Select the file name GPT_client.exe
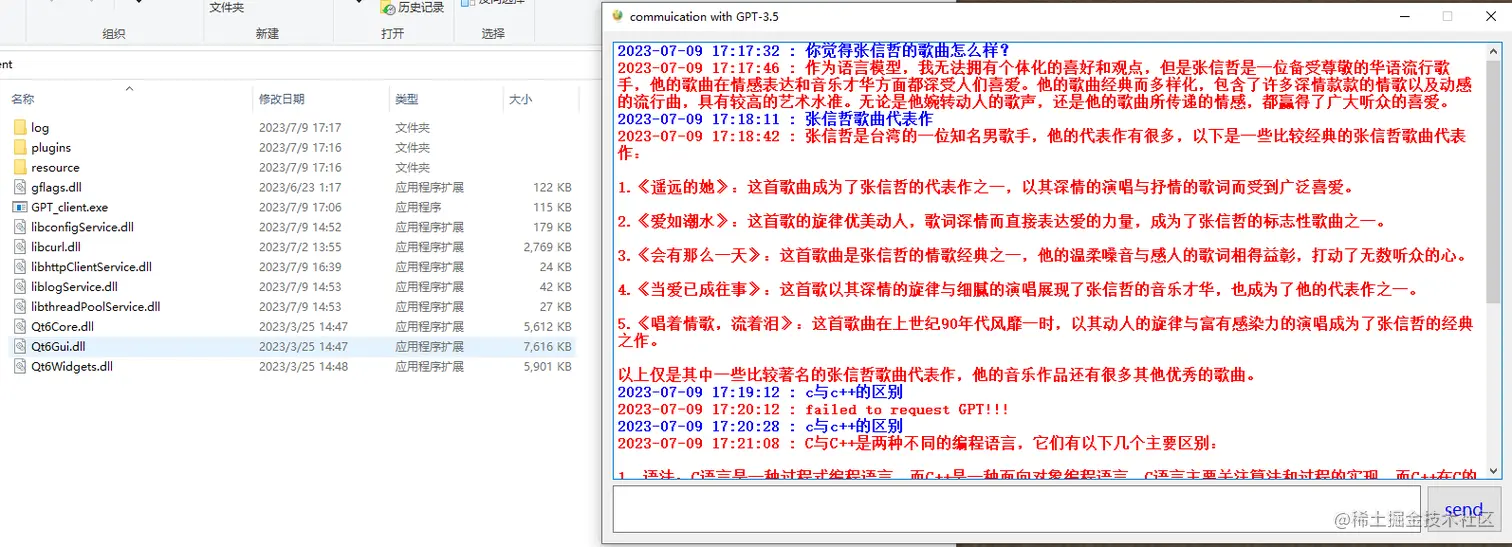Screen dimensions: 1512x547 (x=69, y=207)
